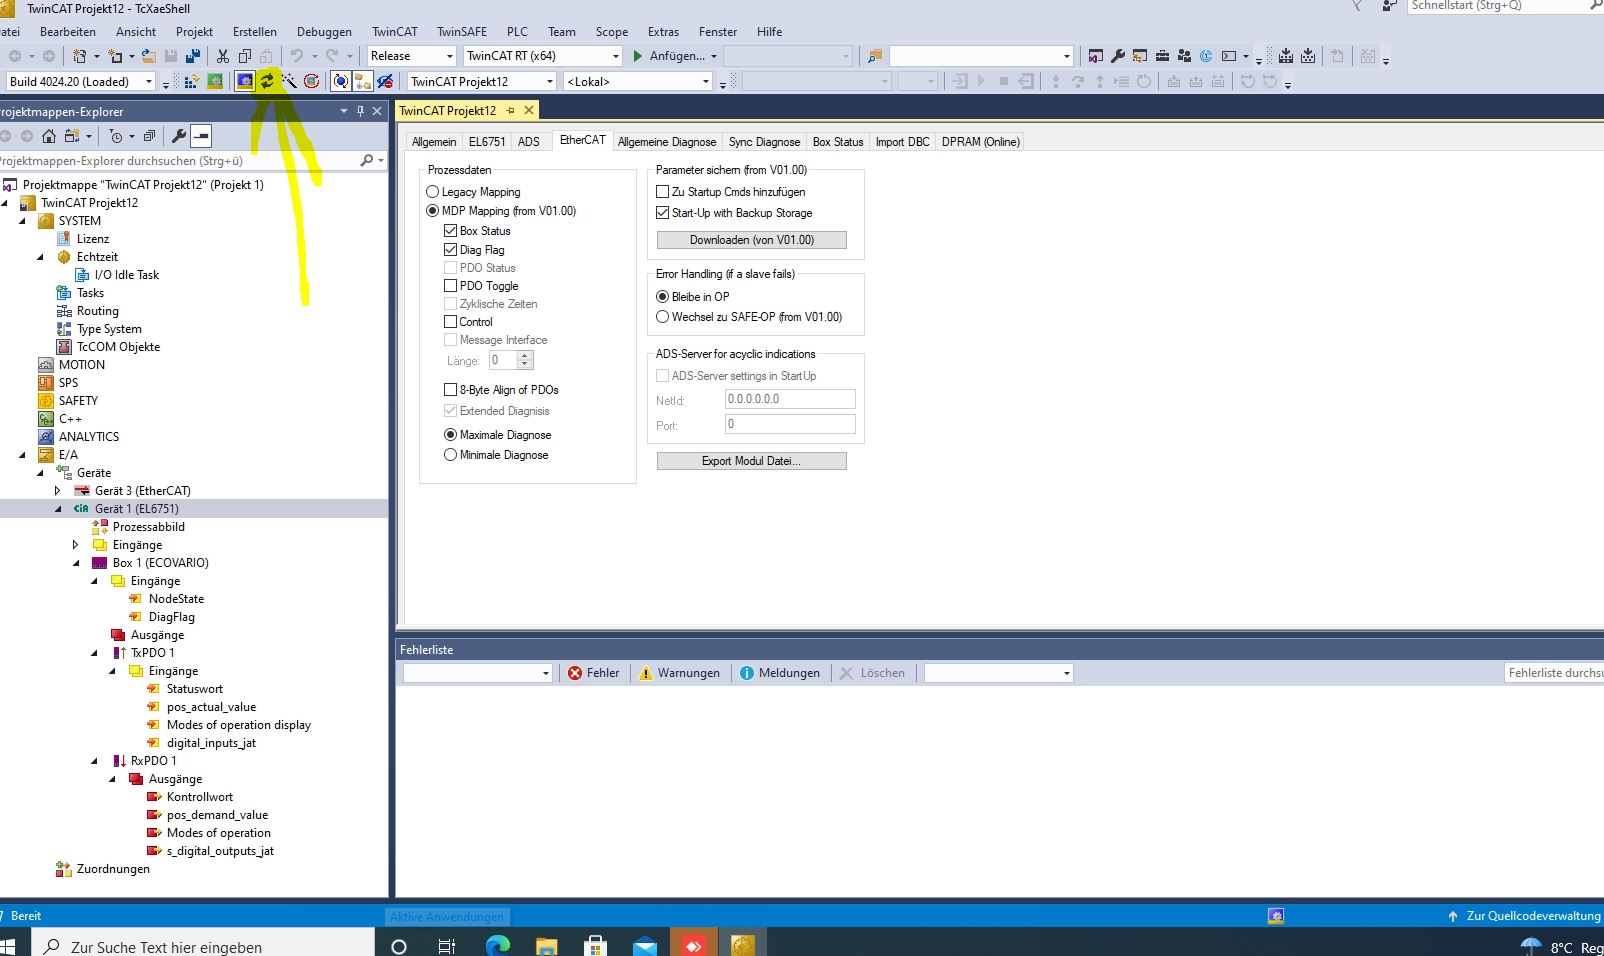Toggle the Warnungen filter button
Screen dimensions: 1604x956
[x=680, y=673]
